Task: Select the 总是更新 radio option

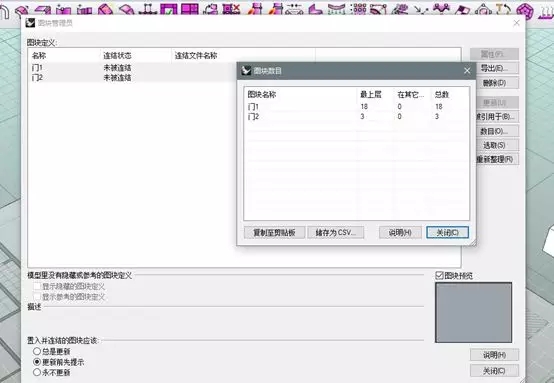Action: pos(37,351)
